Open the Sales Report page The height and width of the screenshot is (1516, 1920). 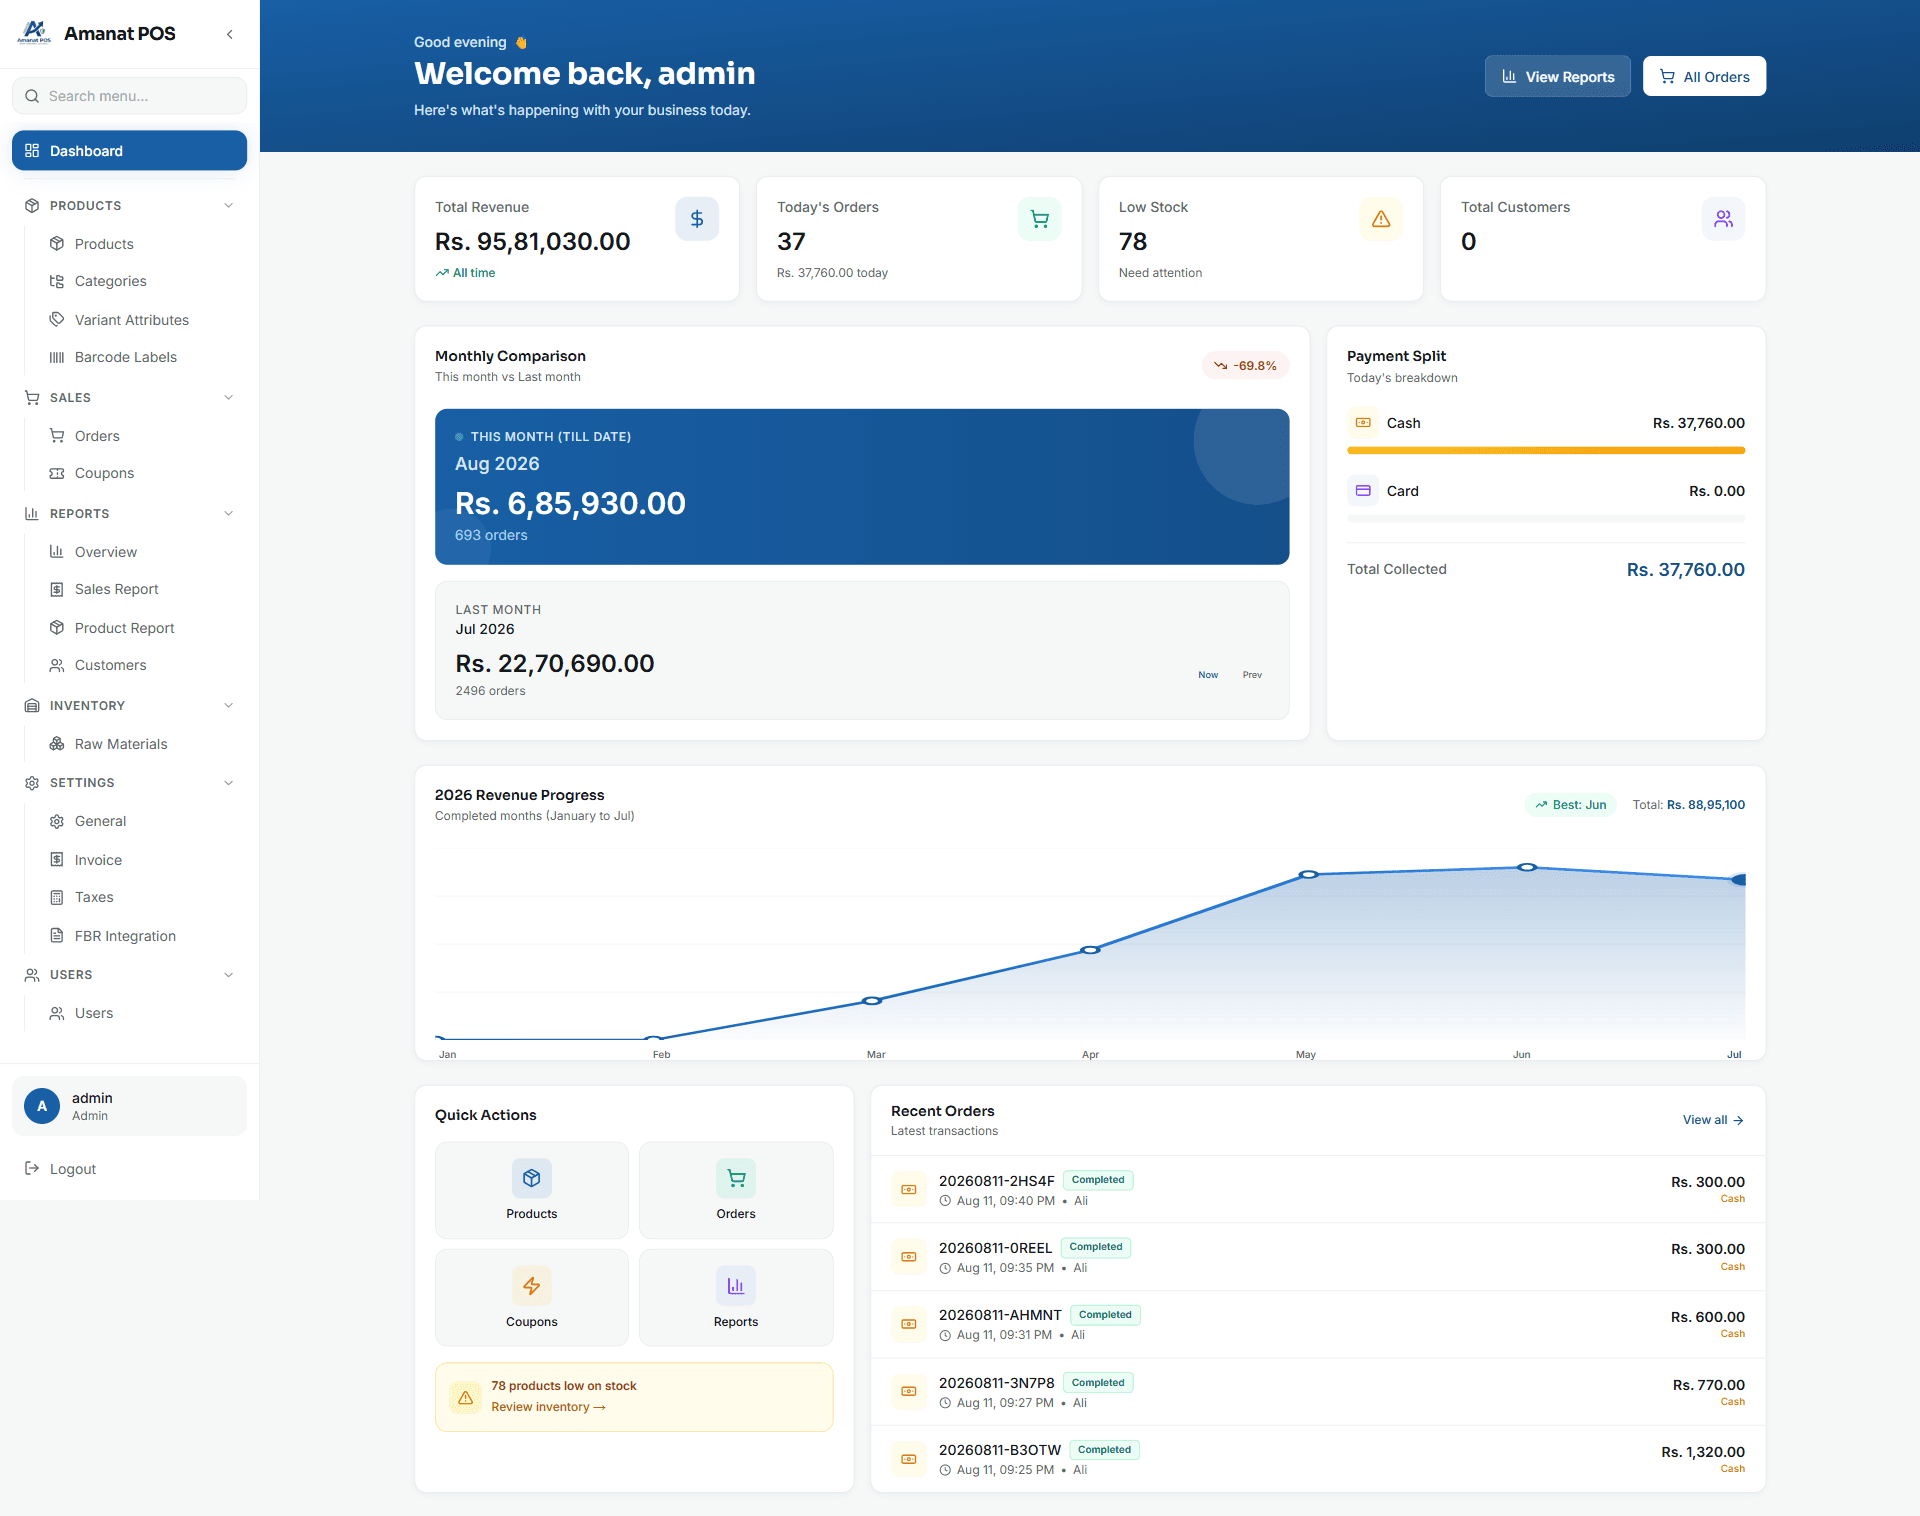tap(142, 589)
